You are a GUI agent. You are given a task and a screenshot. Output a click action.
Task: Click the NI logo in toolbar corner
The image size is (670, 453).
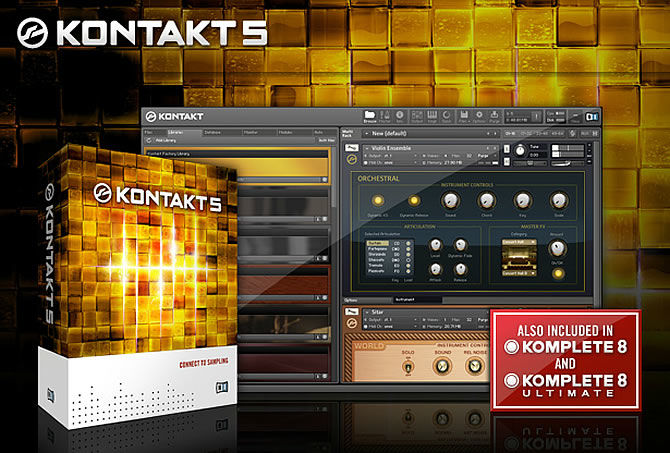(x=592, y=116)
